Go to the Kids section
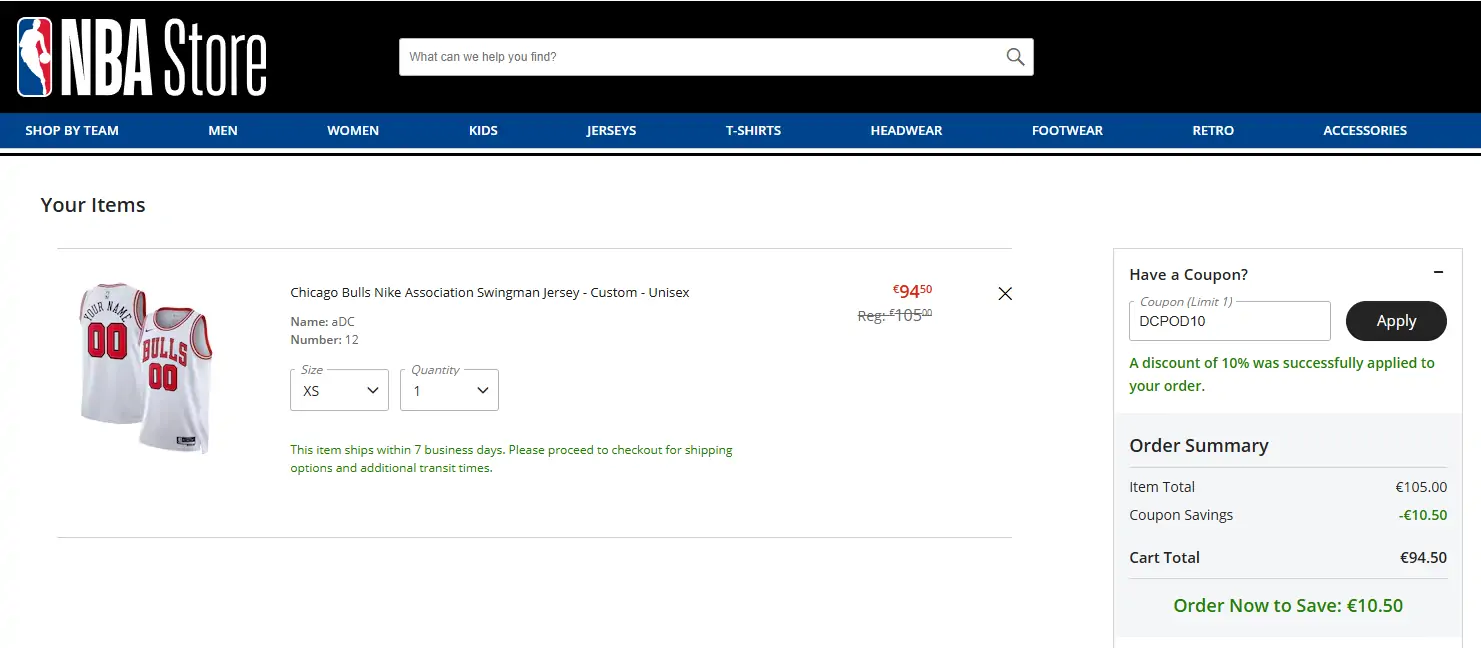Viewport: 1481px width, 648px height. [483, 130]
